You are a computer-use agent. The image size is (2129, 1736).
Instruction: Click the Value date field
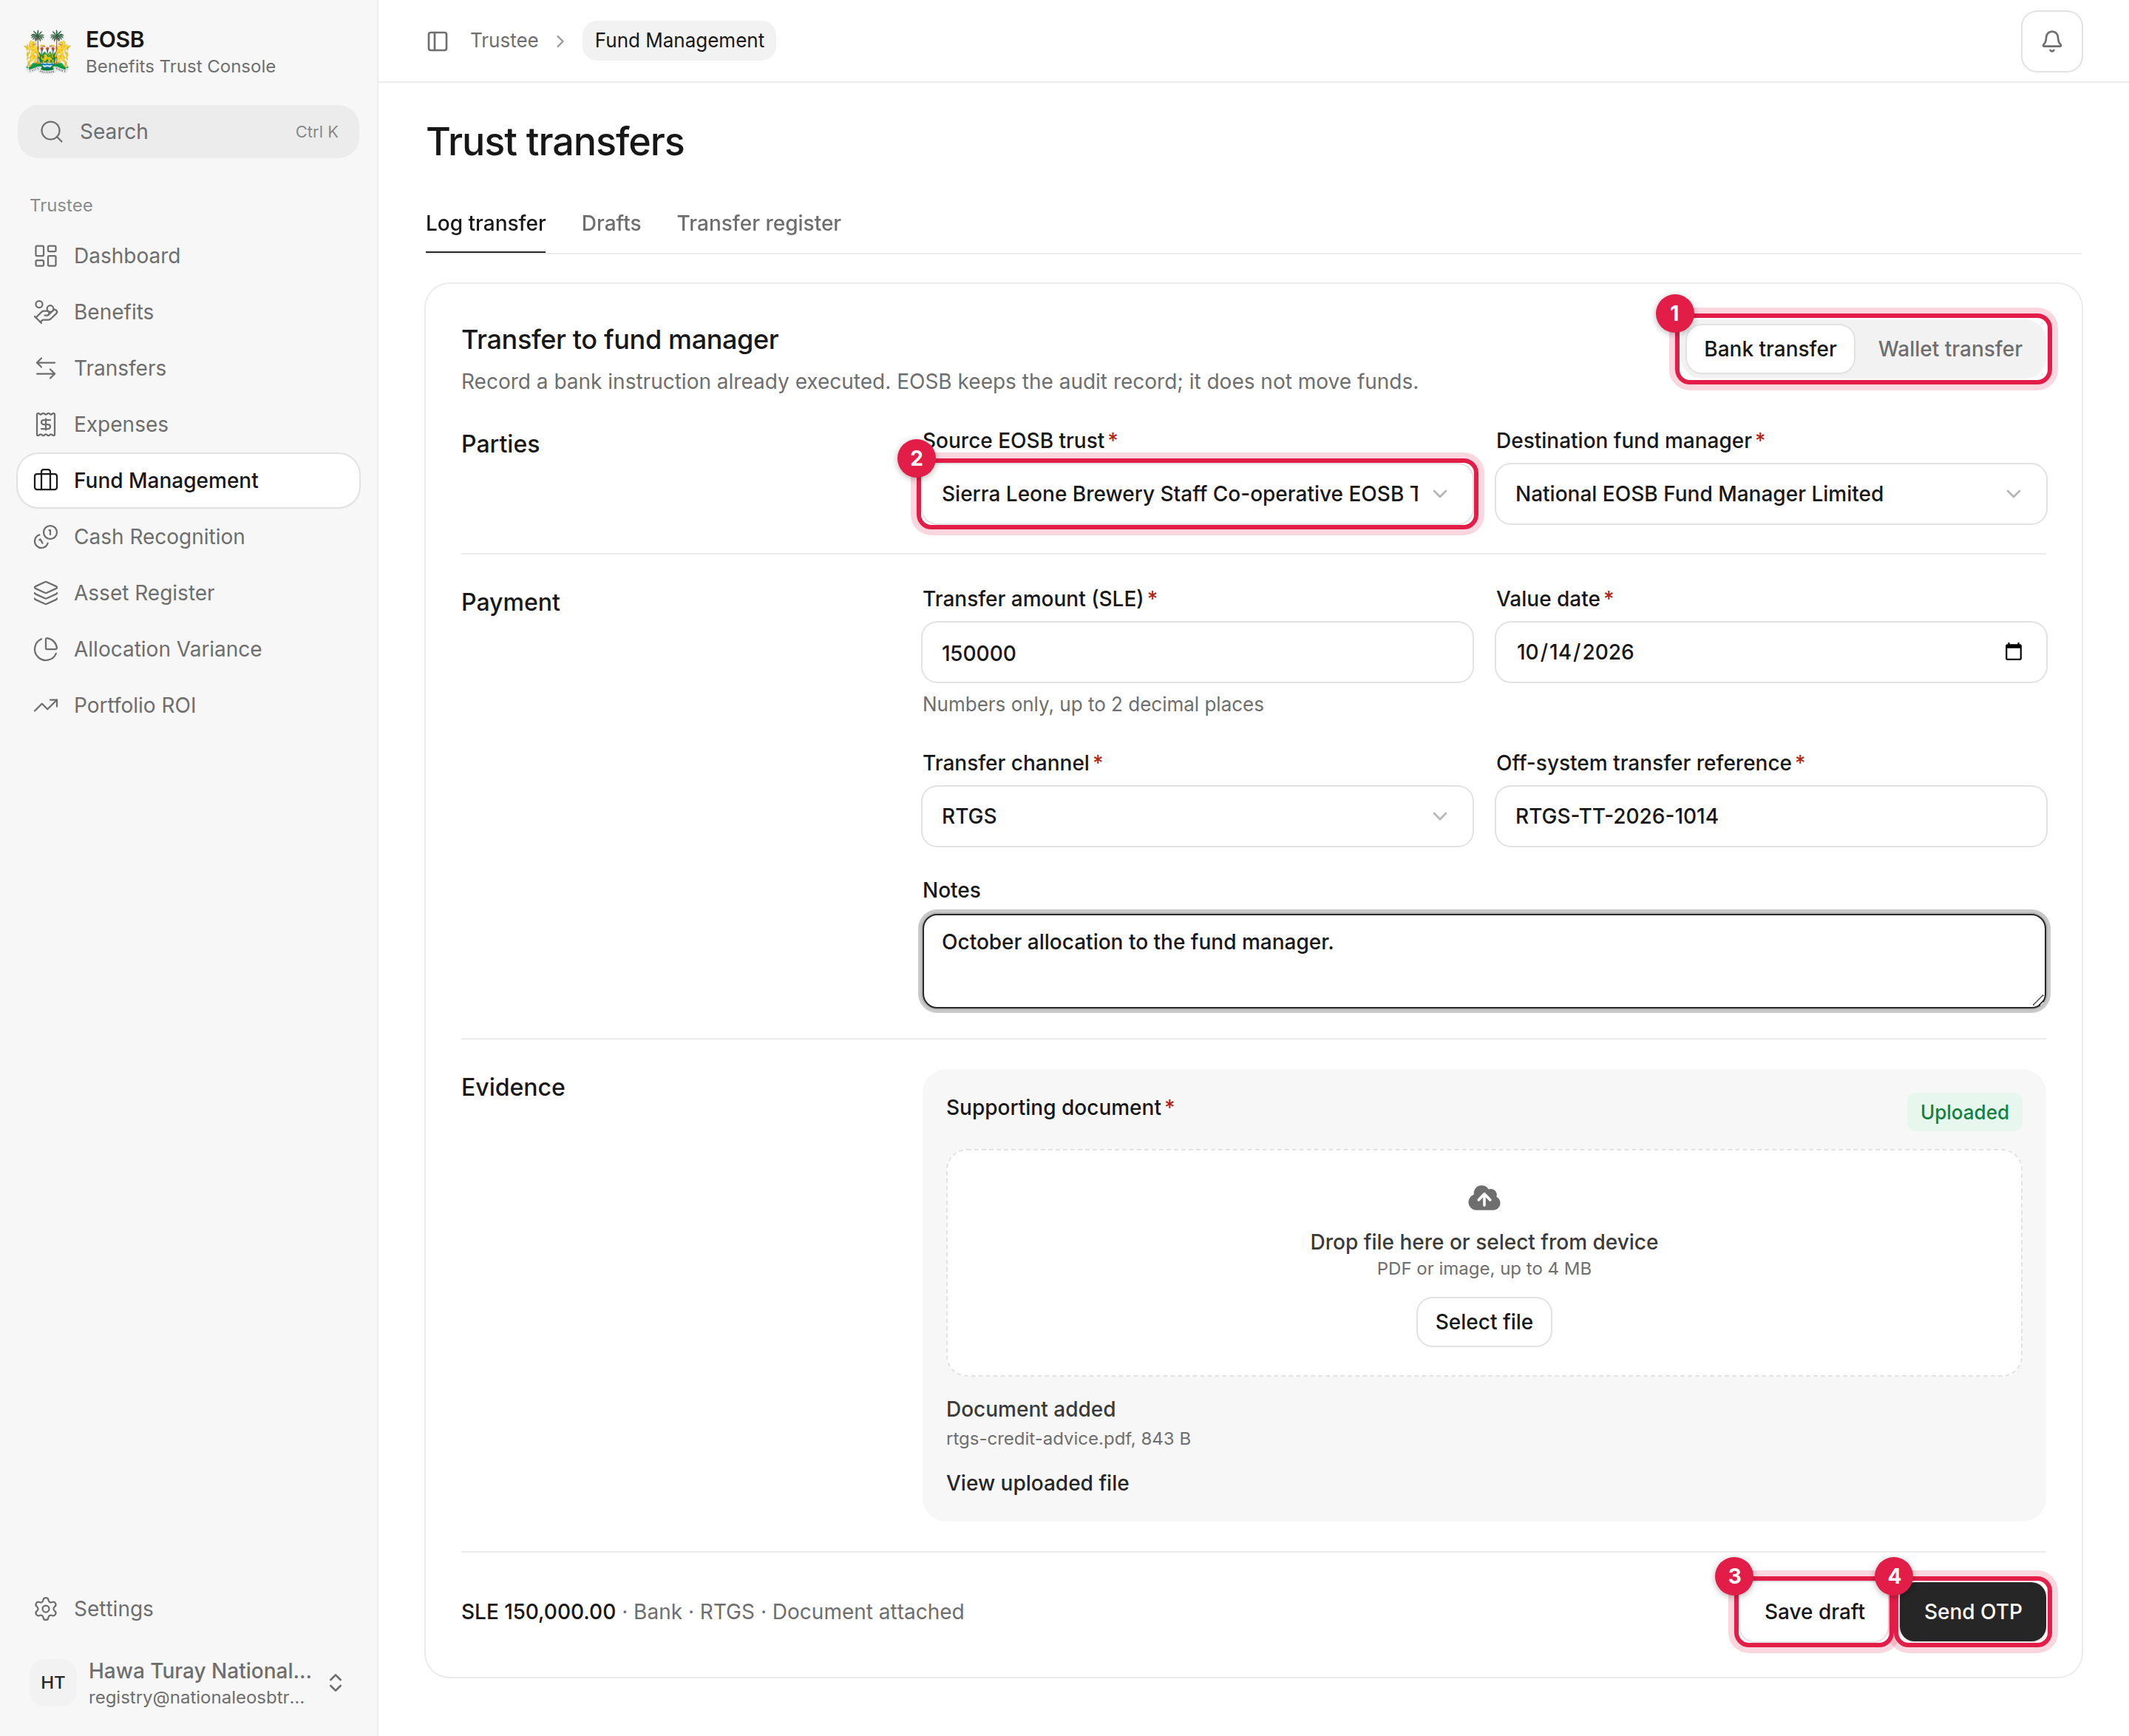(1770, 652)
